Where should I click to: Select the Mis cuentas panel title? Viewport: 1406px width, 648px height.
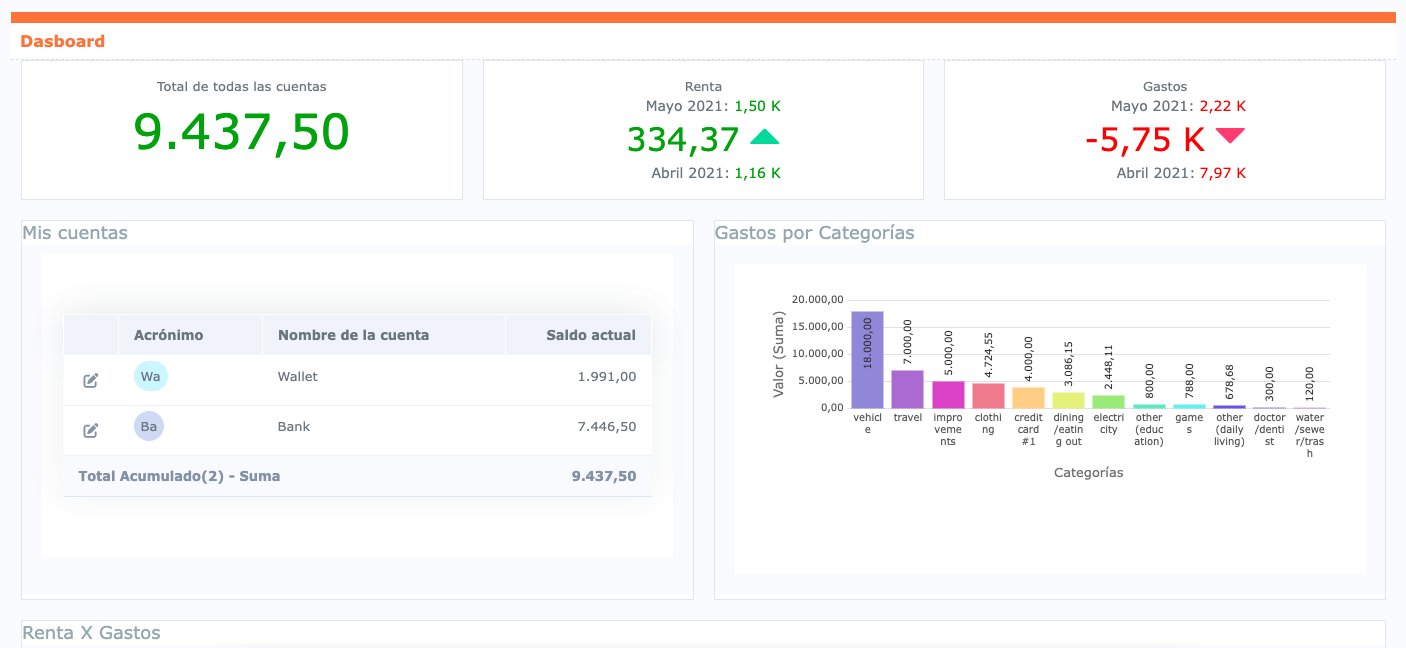click(75, 233)
